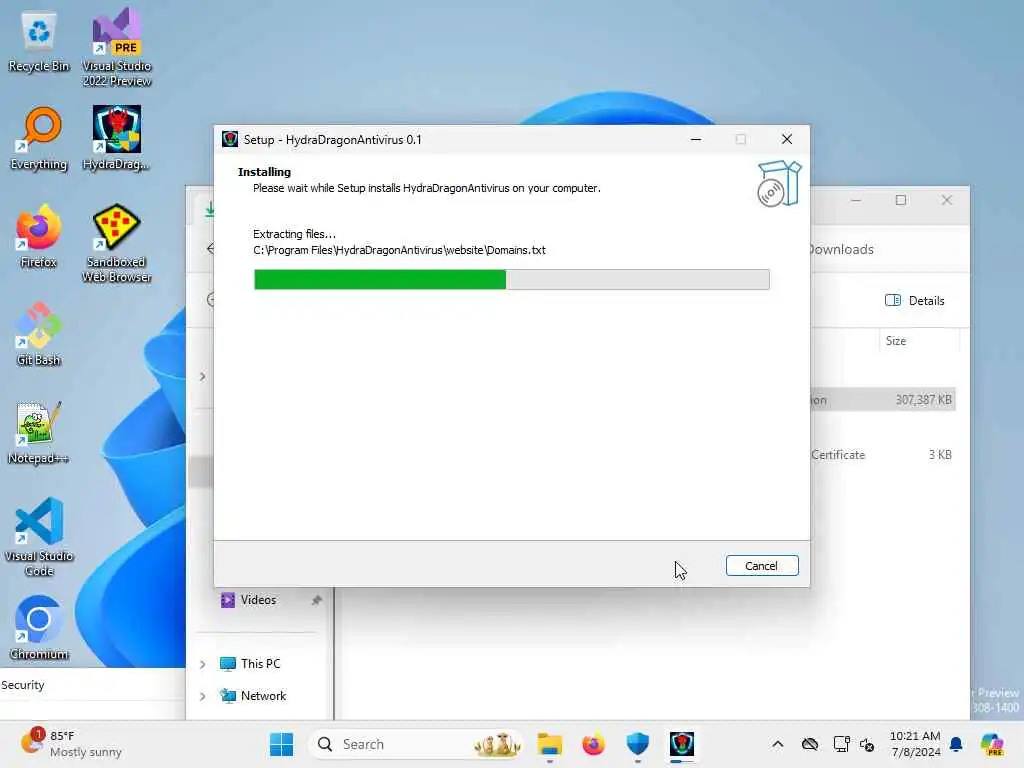Open the Videos folder in Explorer sidebar
Image resolution: width=1024 pixels, height=768 pixels.
(258, 600)
